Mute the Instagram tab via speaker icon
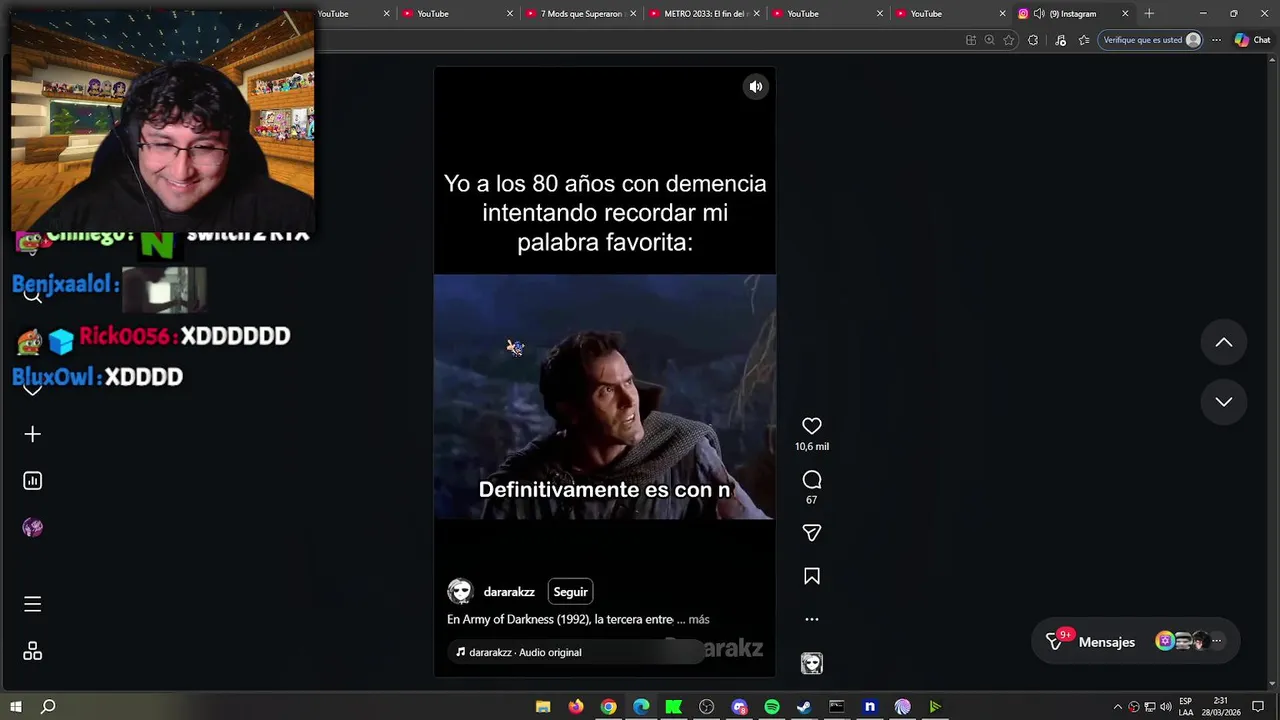 point(1039,14)
